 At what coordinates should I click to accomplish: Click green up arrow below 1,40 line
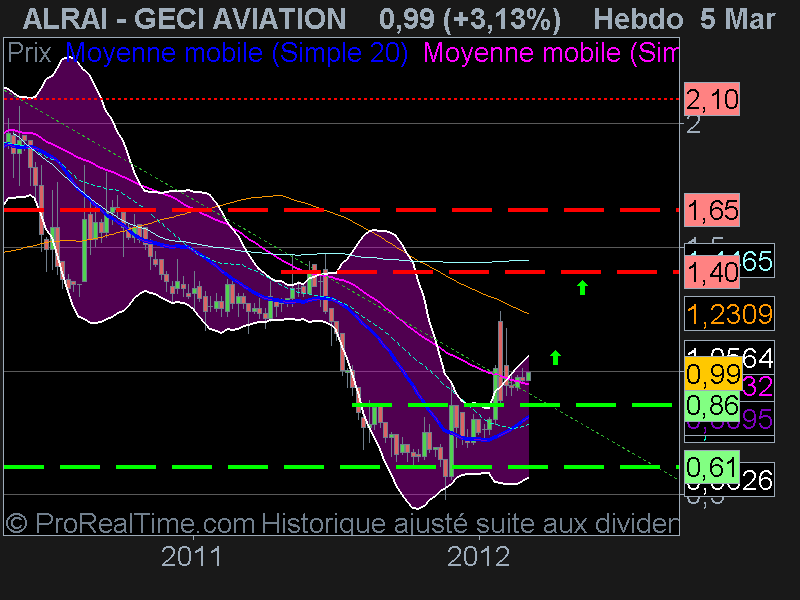coord(582,287)
